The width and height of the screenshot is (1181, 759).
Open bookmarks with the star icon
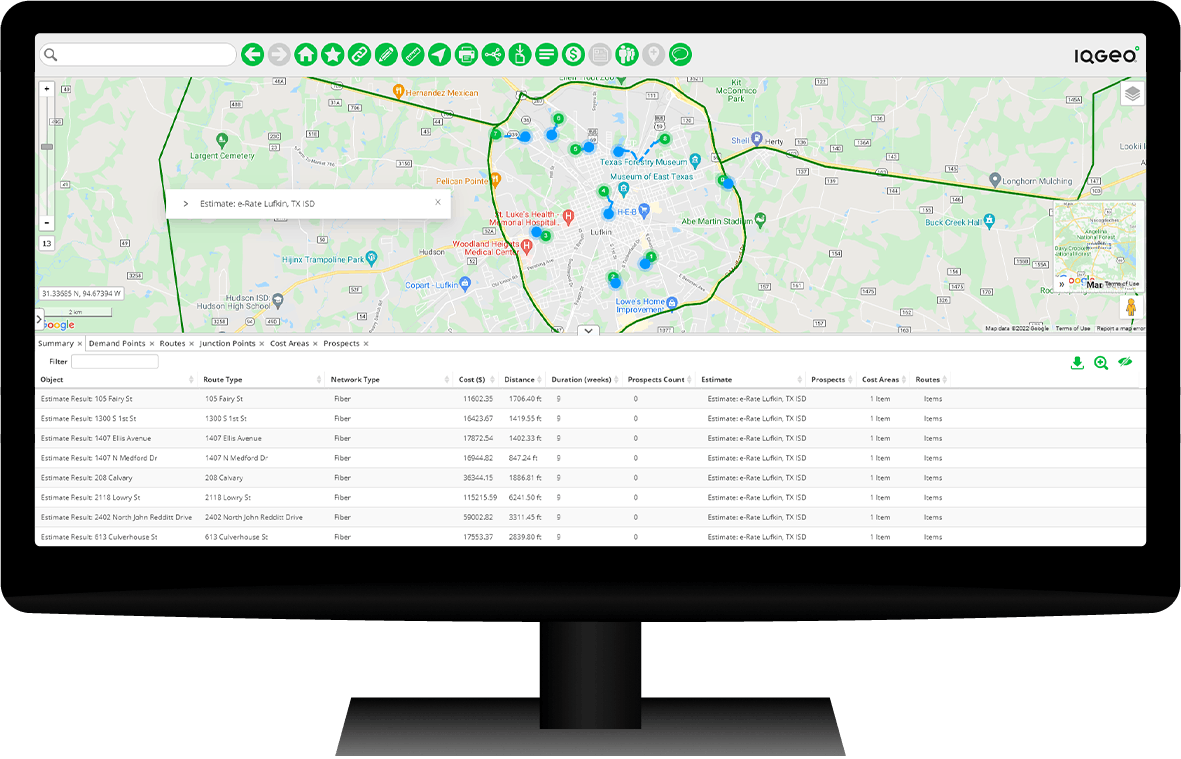click(332, 54)
